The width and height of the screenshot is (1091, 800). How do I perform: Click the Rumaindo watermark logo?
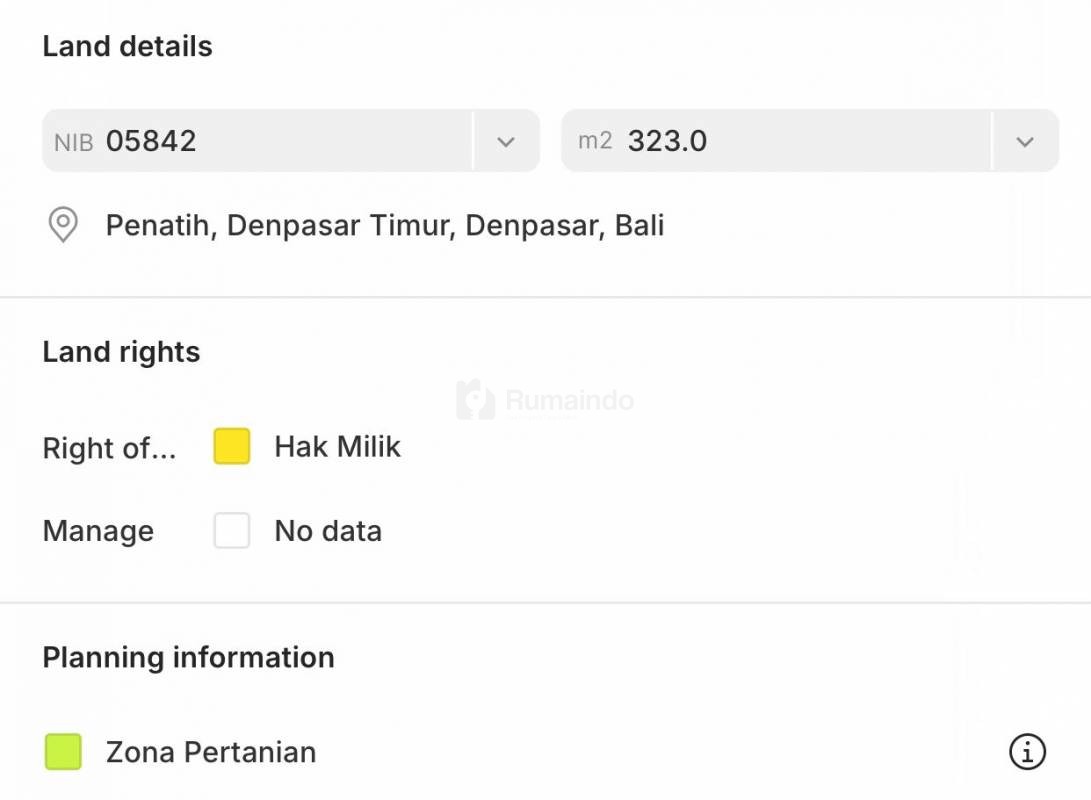476,400
